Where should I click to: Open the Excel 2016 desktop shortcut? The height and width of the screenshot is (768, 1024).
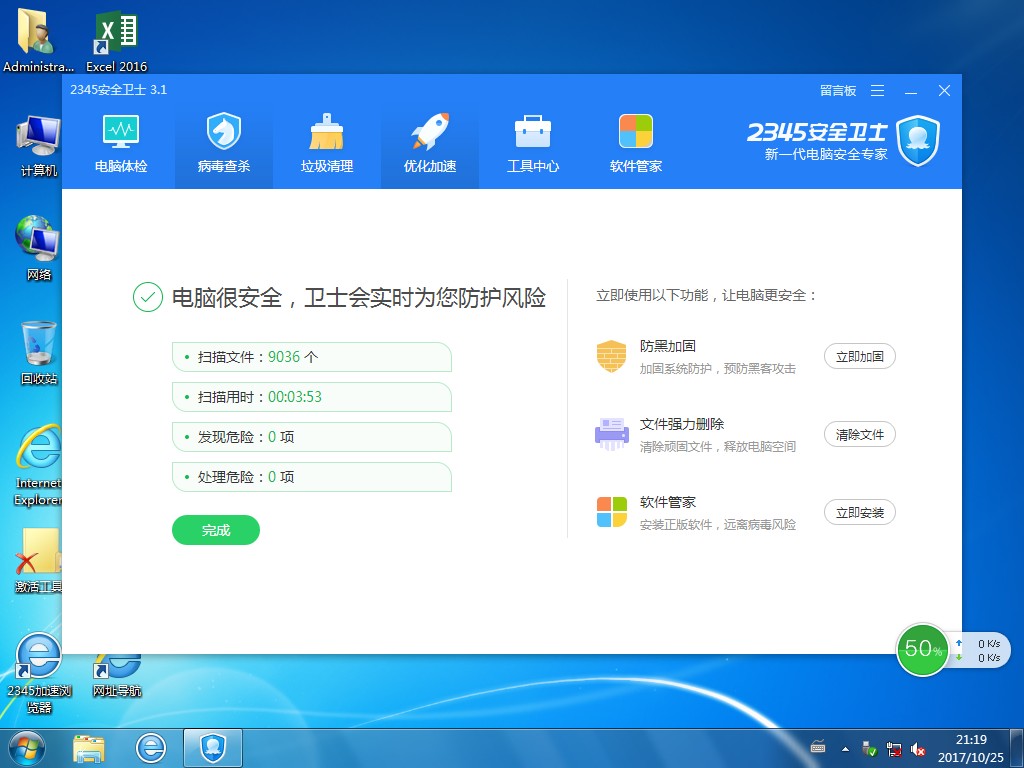point(116,39)
